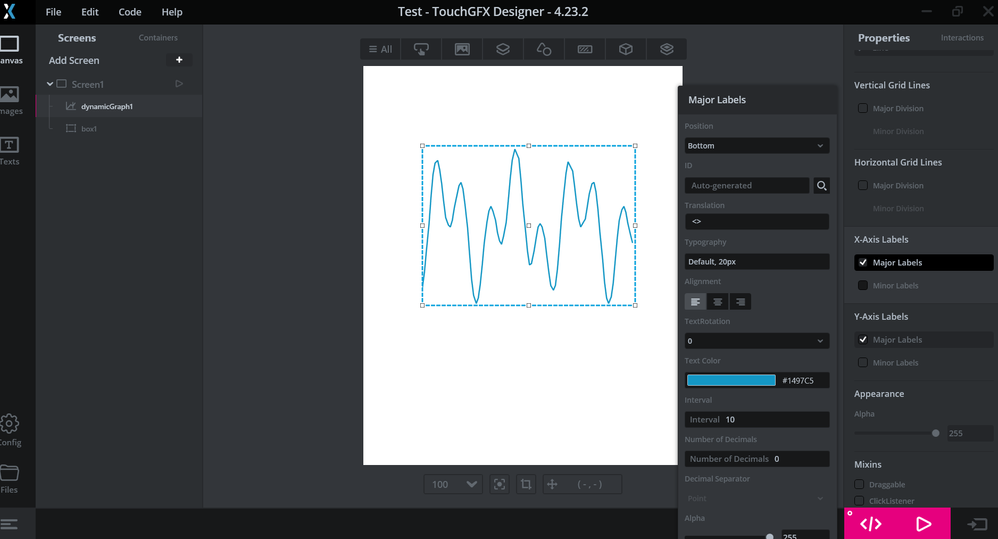Viewport: 998px width, 539px height.
Task: Open the Canvas sidebar view
Action: click(x=10, y=50)
